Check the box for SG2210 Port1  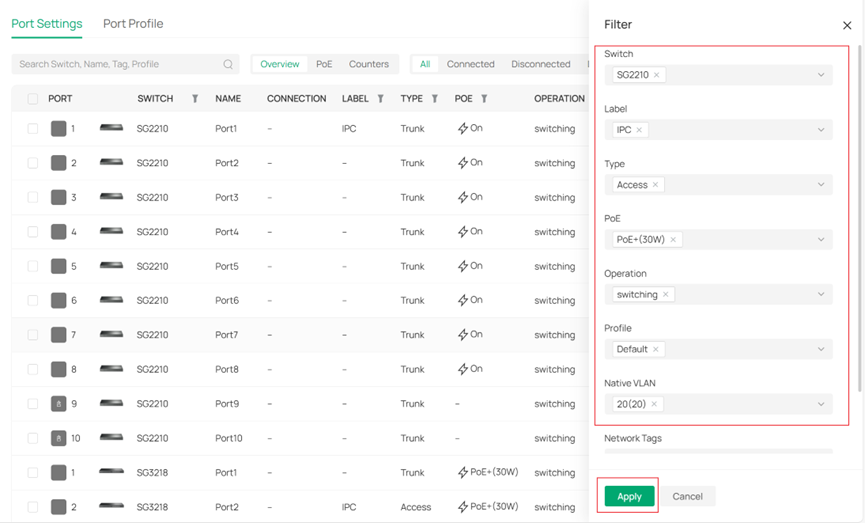tap(33, 129)
